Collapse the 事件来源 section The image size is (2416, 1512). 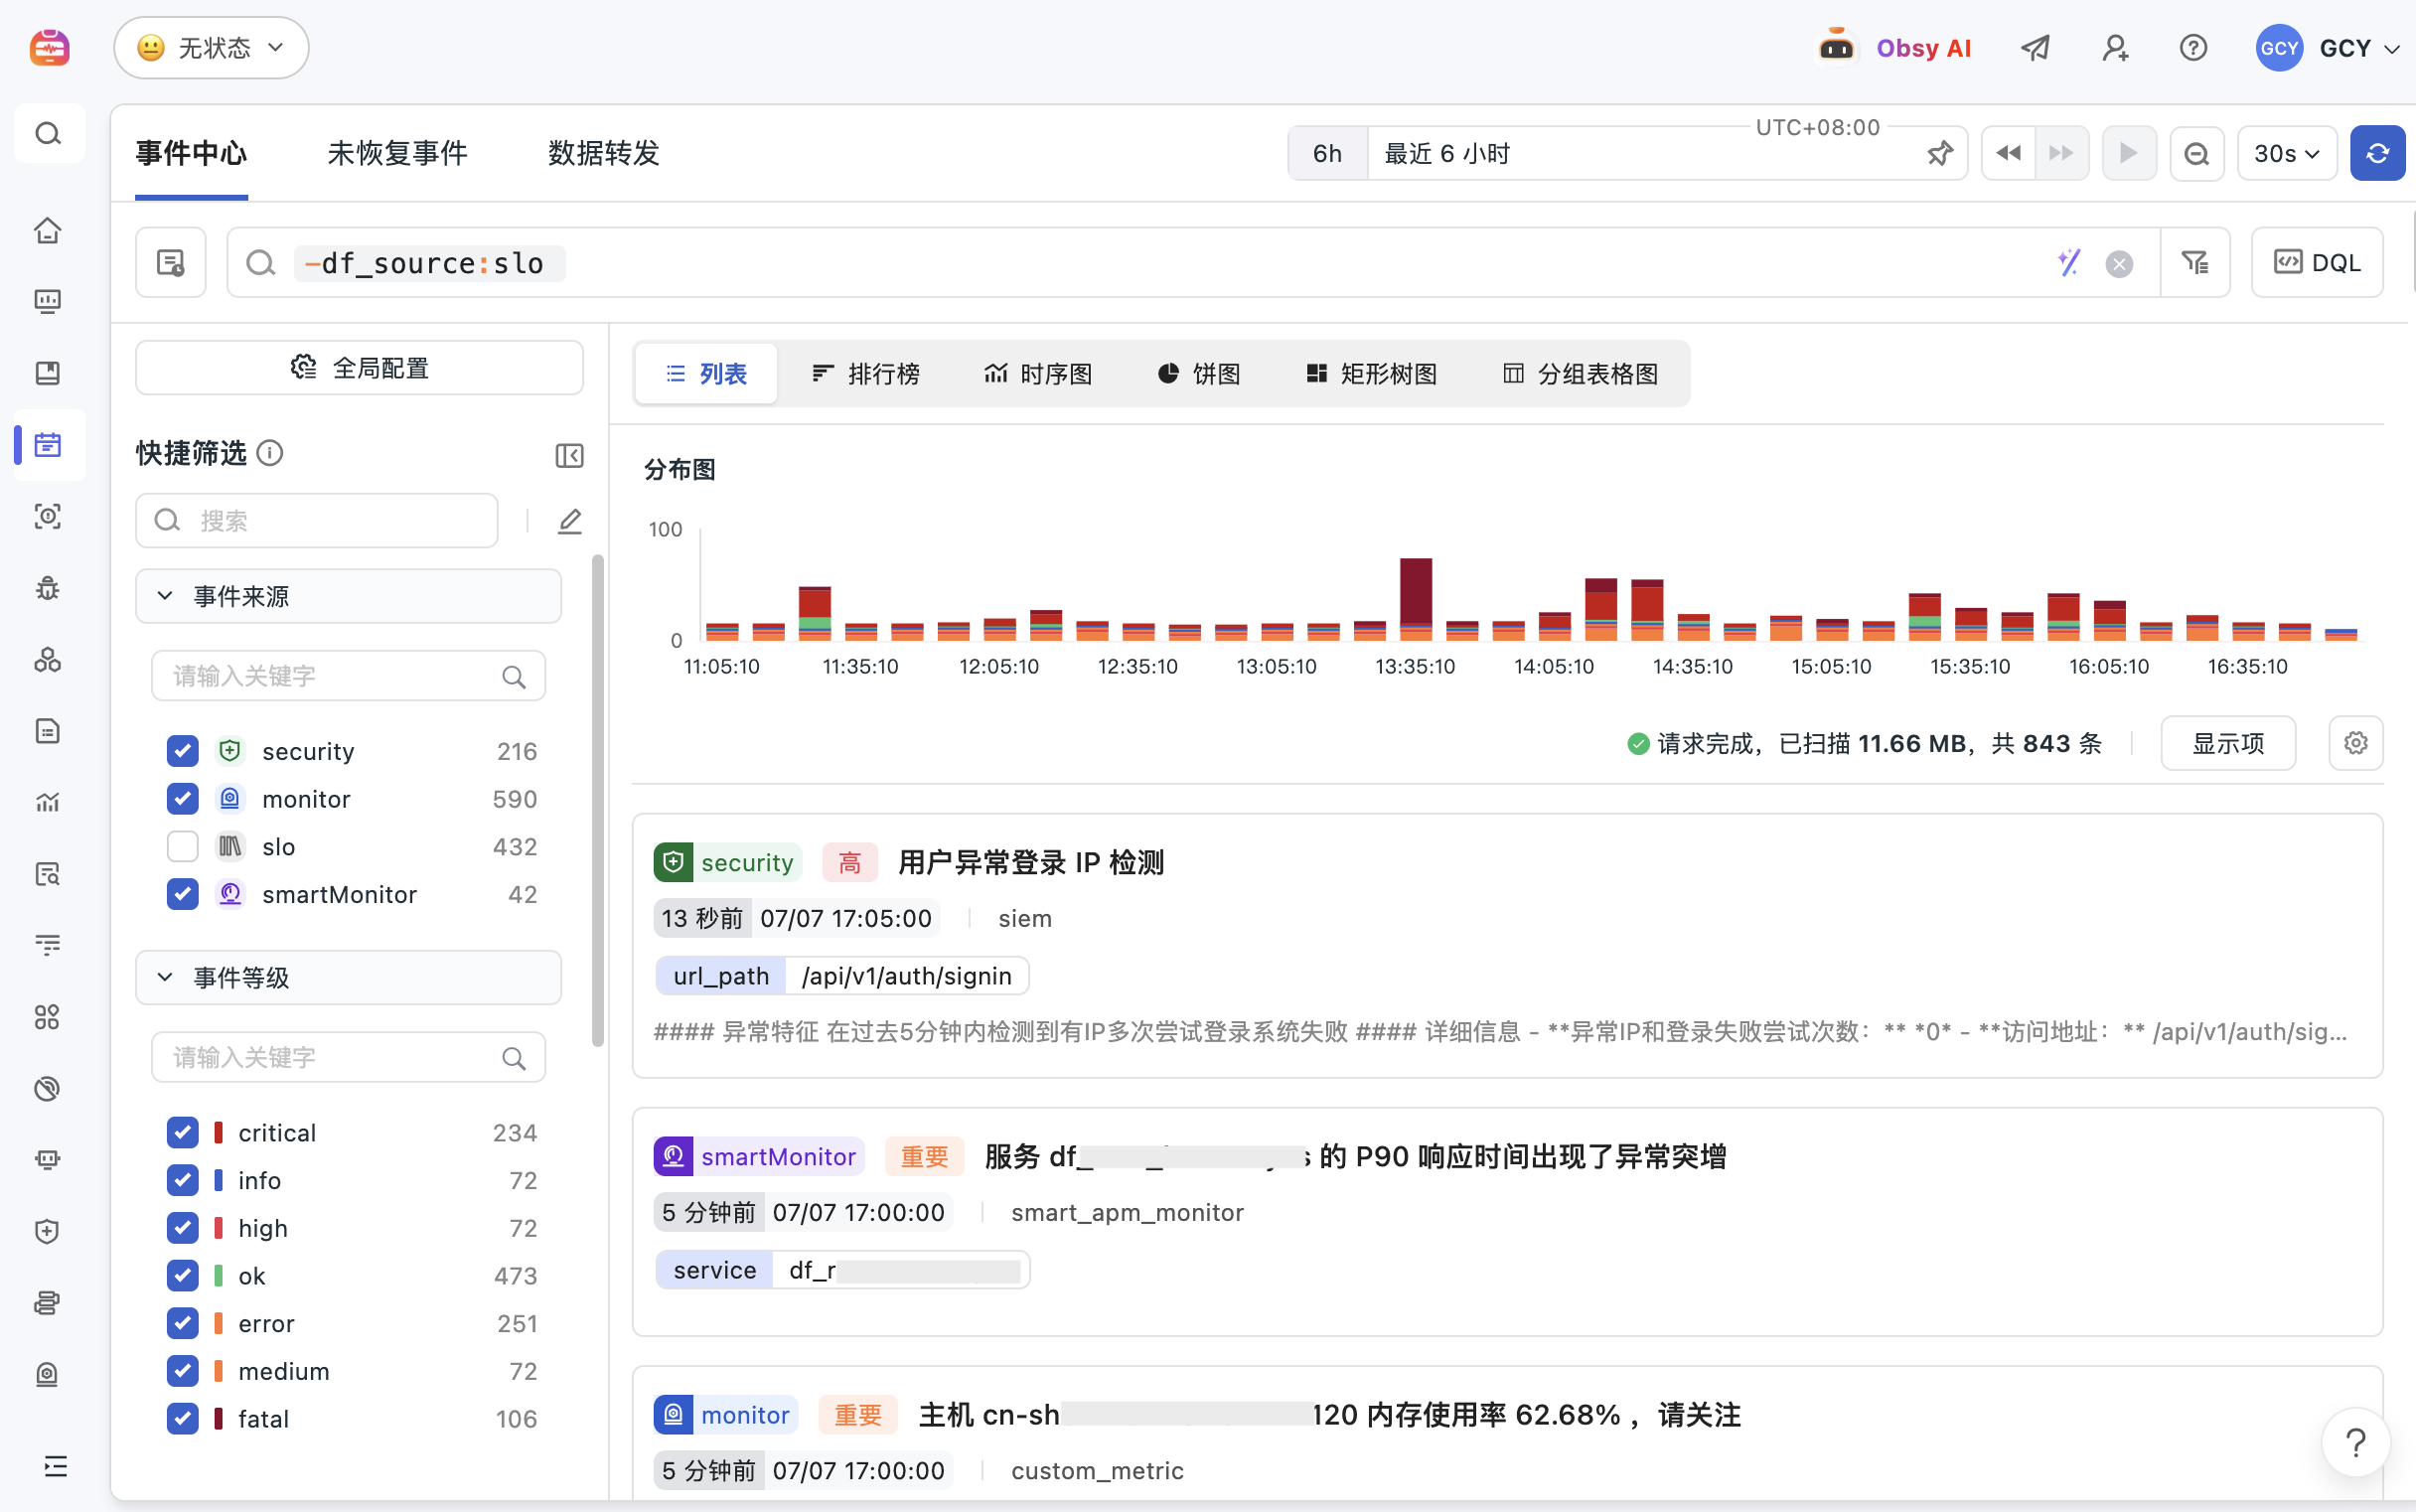pos(348,596)
